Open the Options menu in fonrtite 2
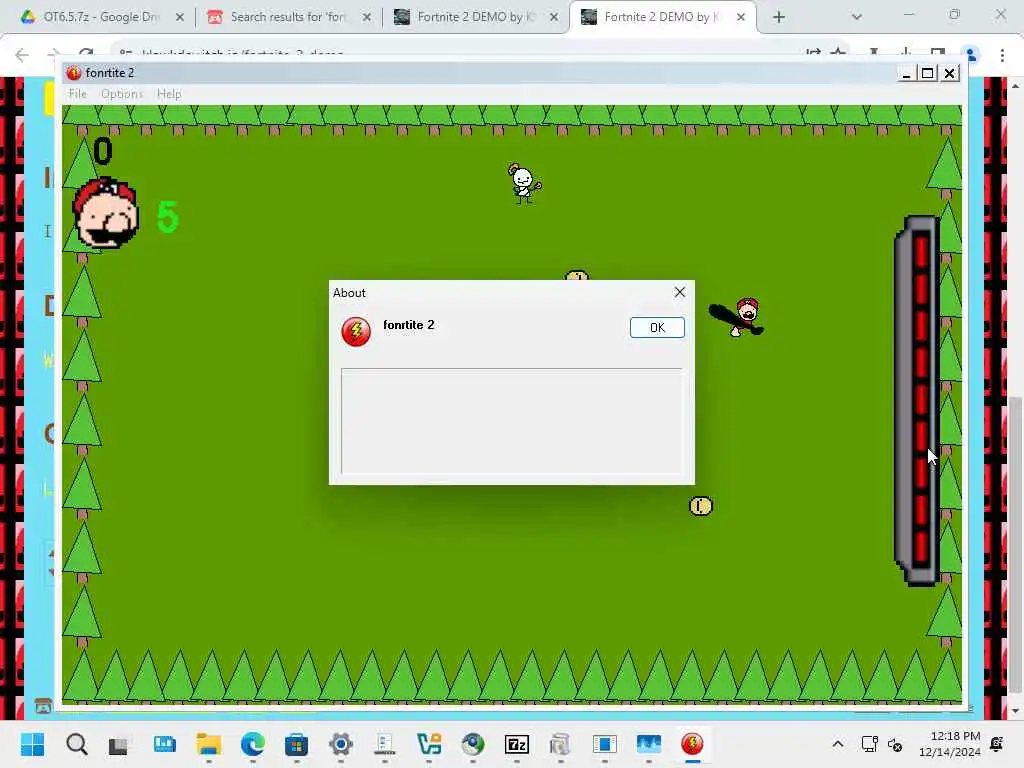 click(121, 94)
